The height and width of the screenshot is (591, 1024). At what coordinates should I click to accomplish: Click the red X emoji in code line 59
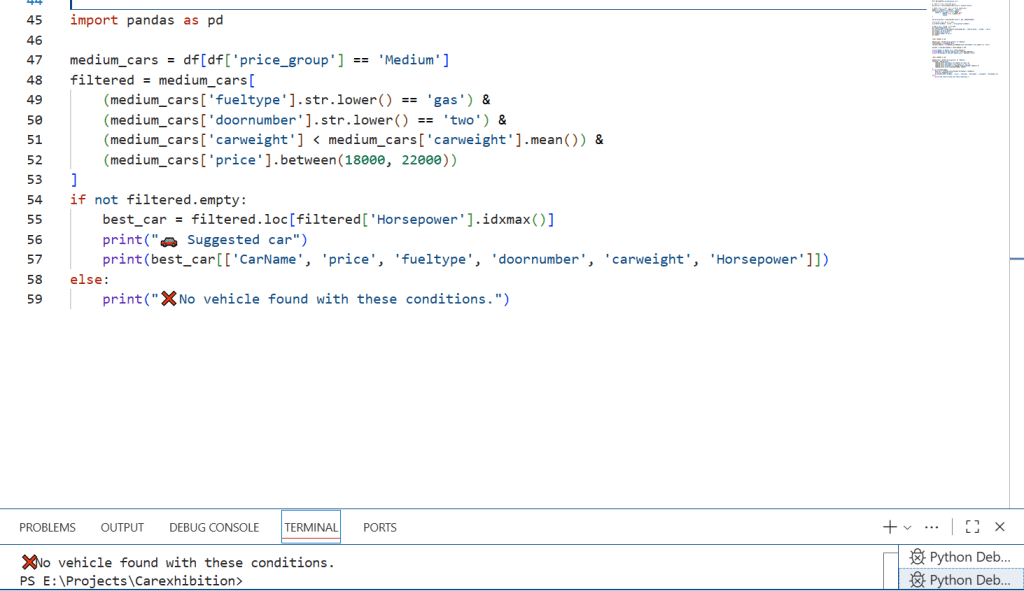[x=168, y=299]
